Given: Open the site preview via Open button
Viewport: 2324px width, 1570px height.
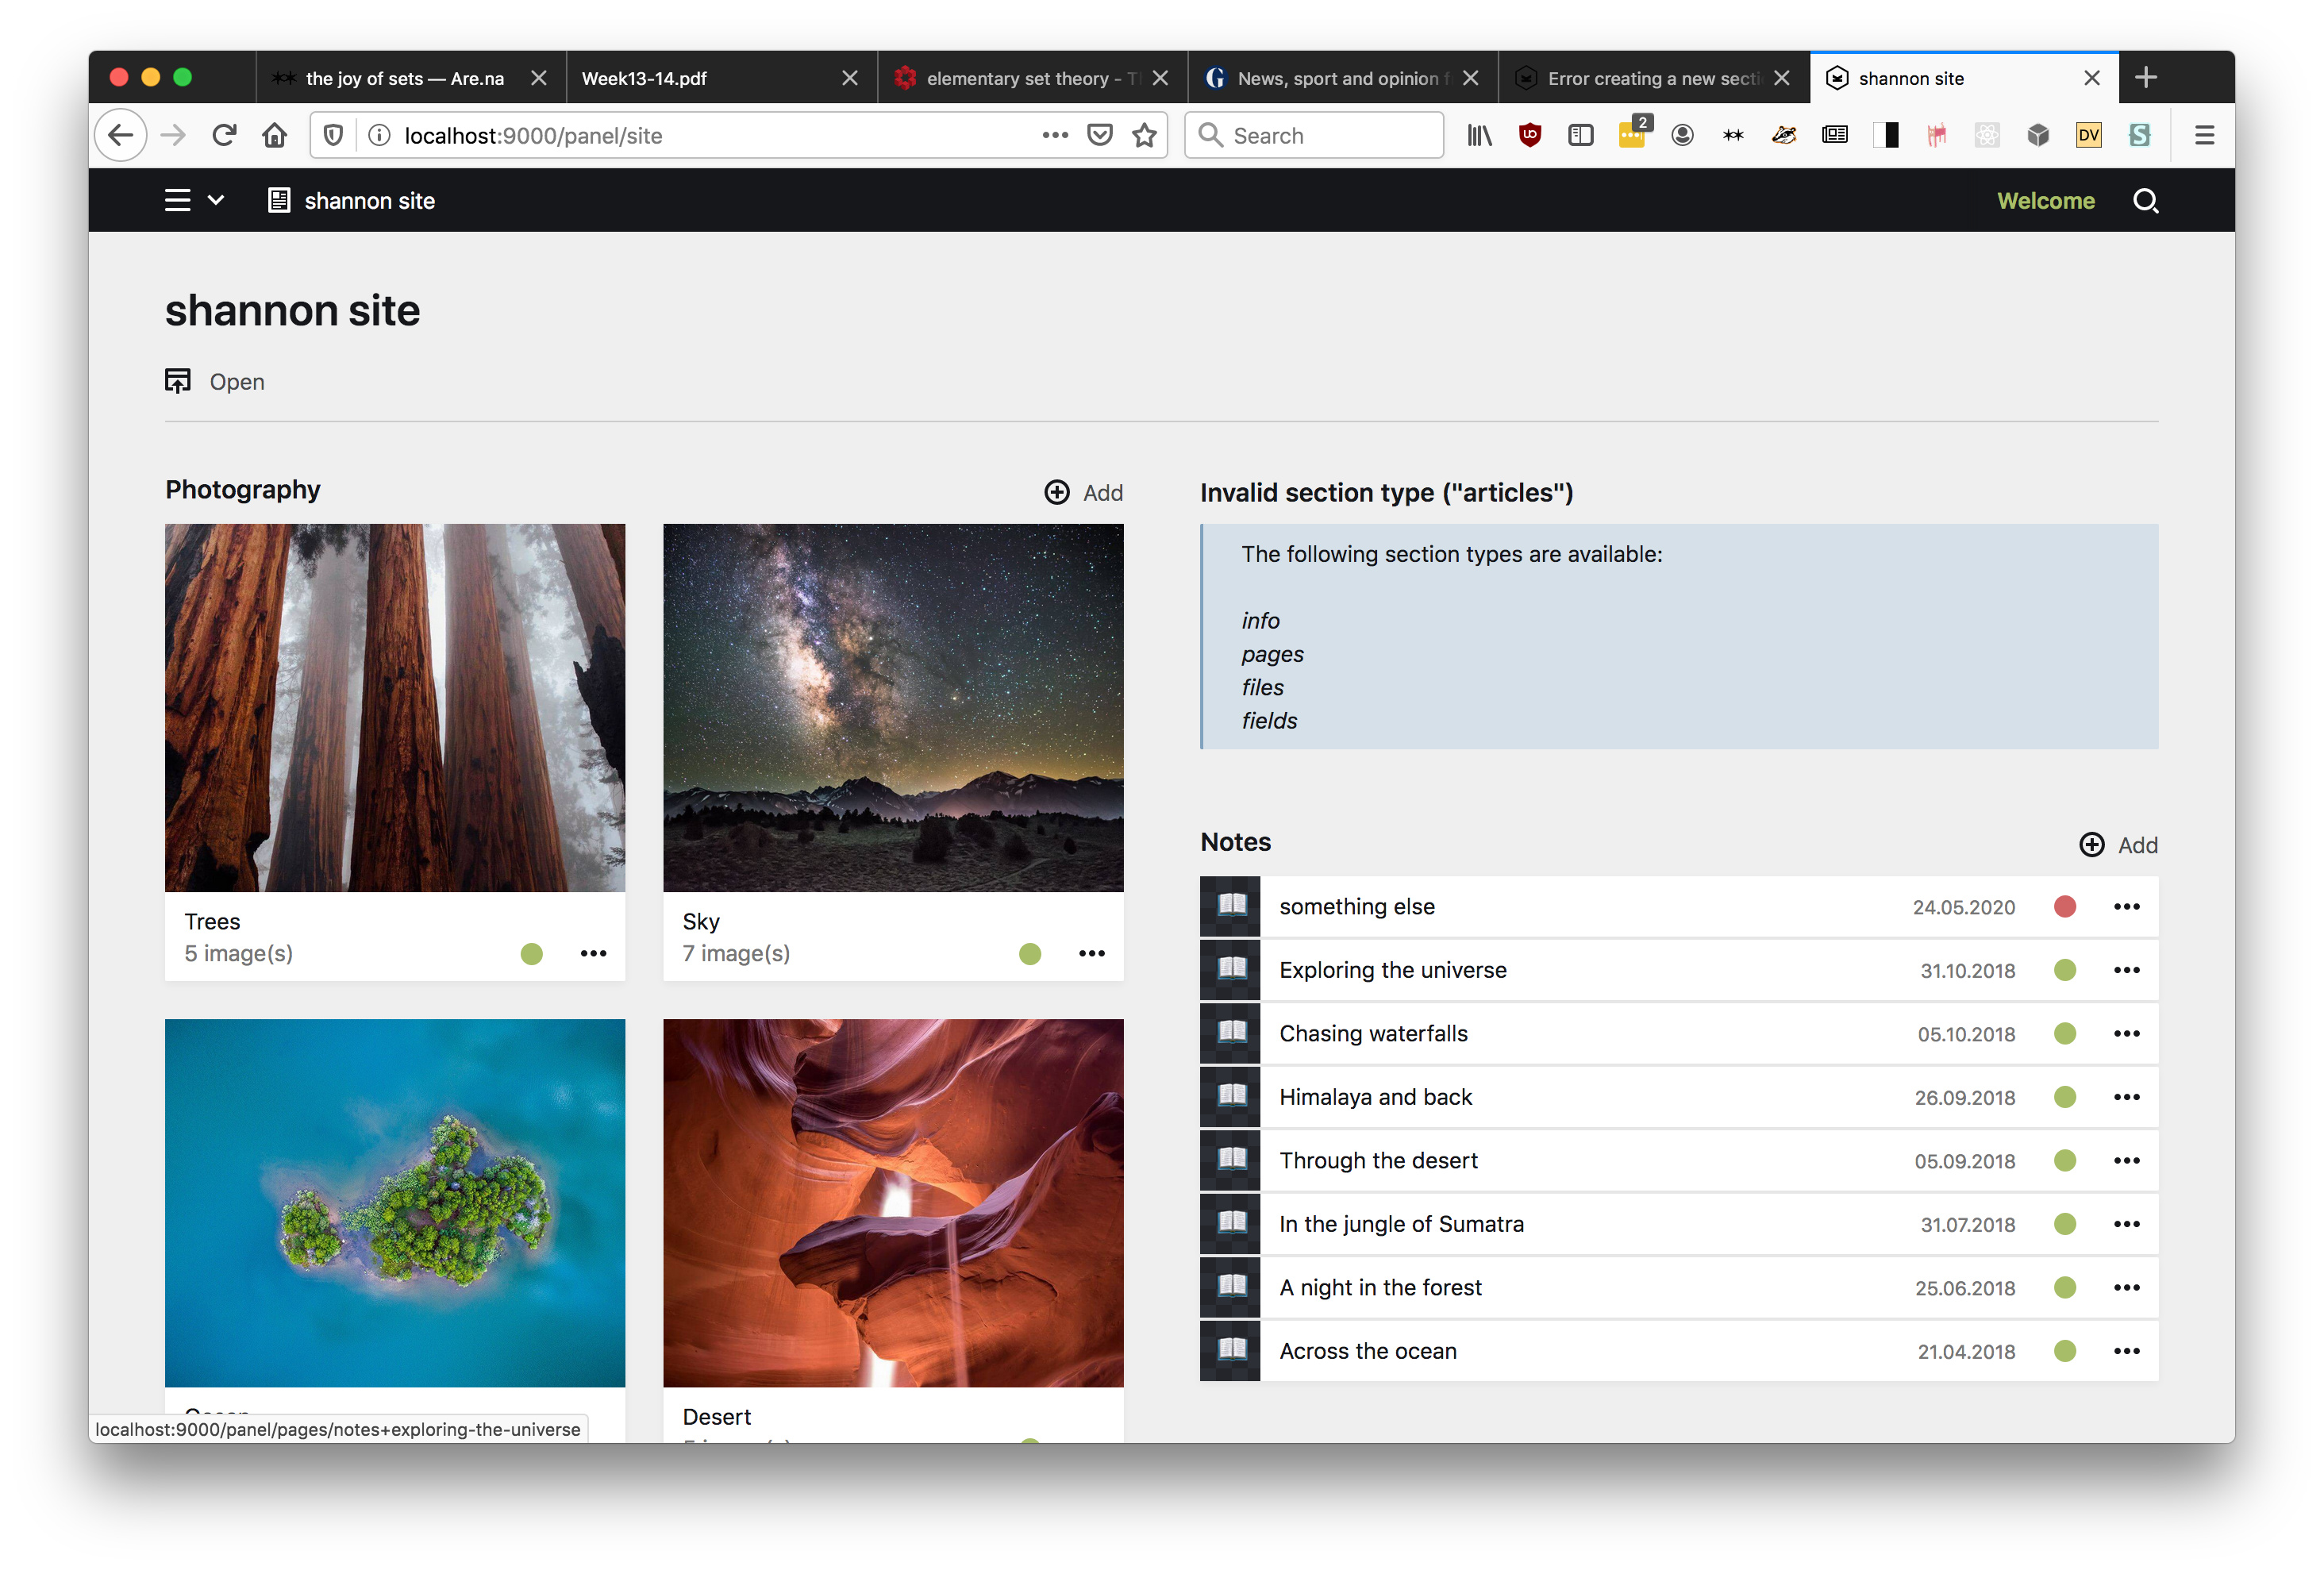Looking at the screenshot, I should coord(215,382).
